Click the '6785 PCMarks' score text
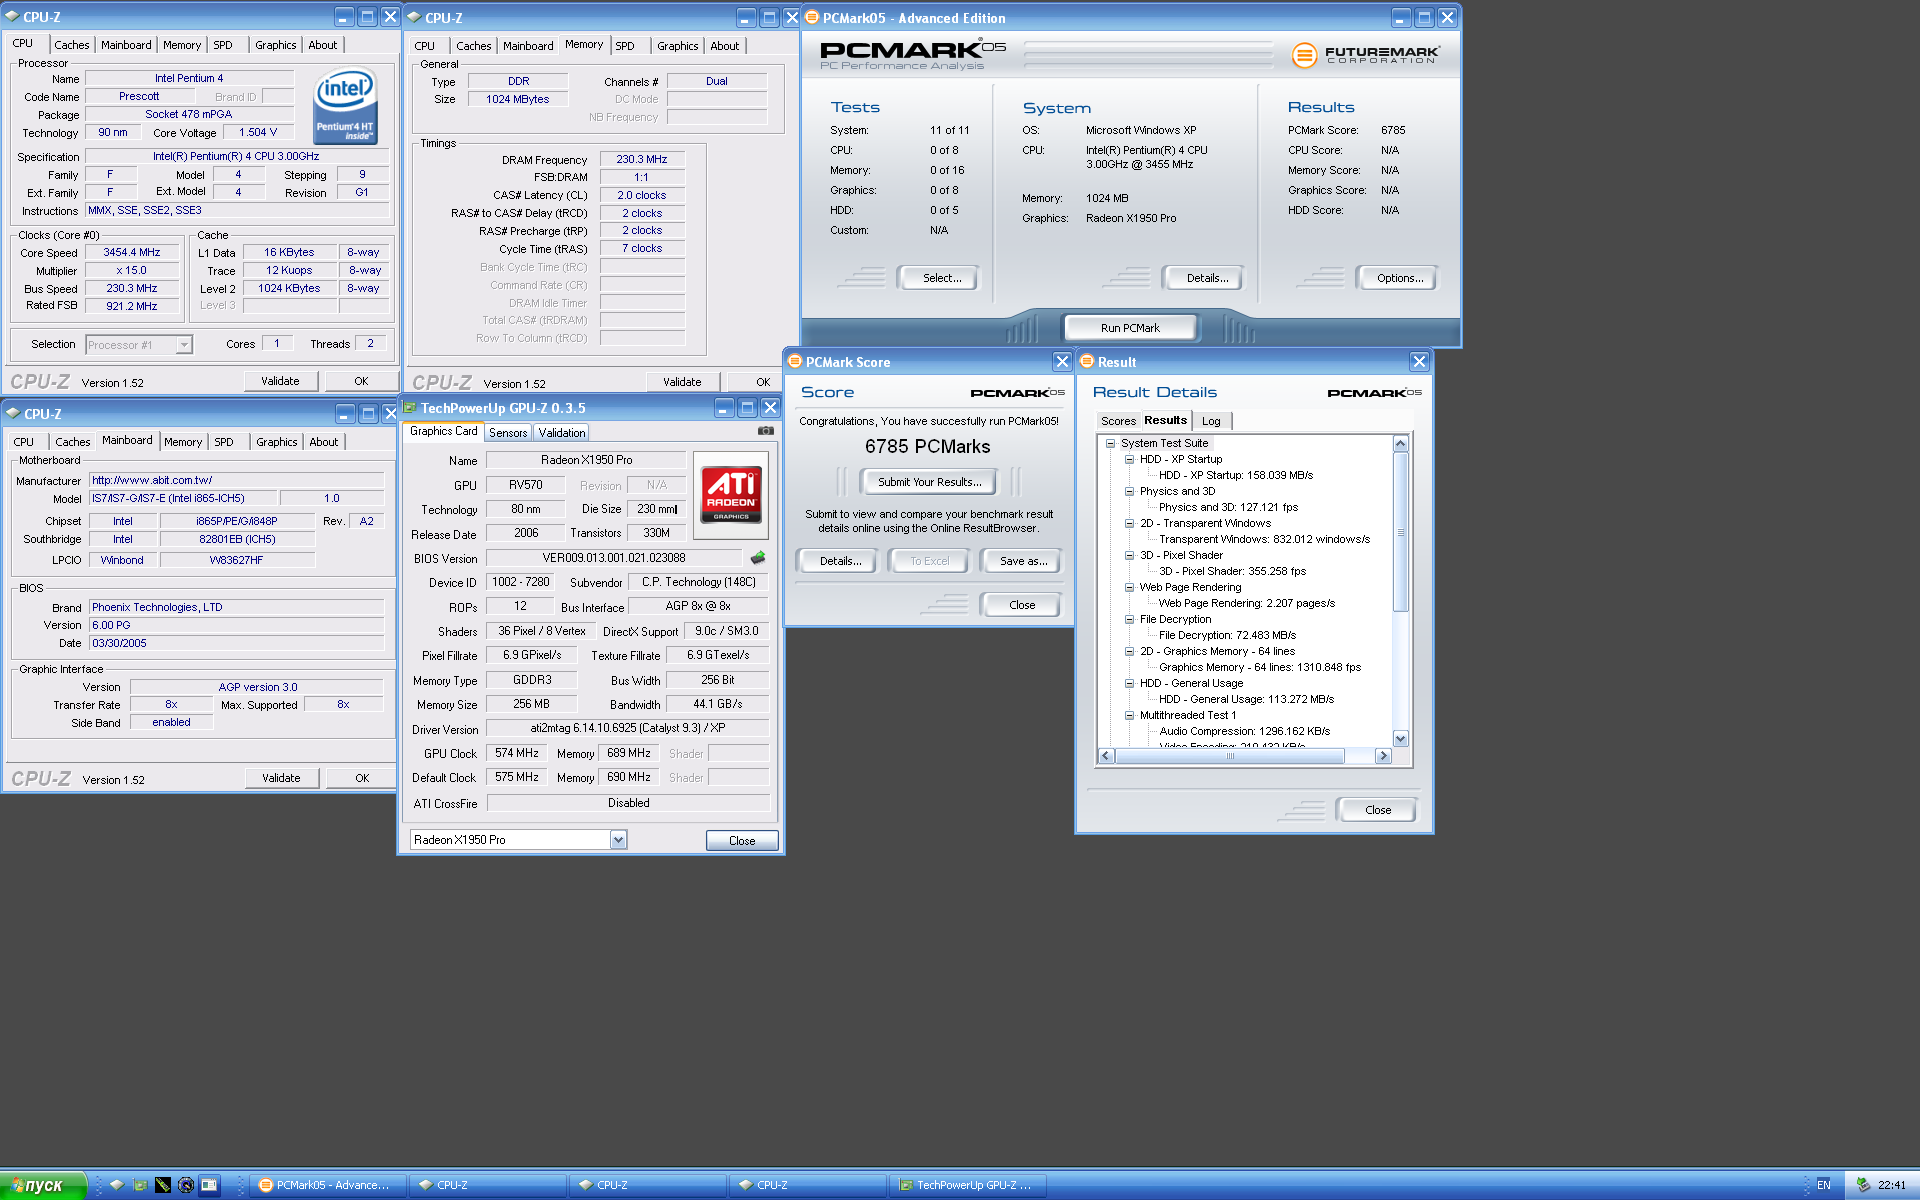Image resolution: width=1920 pixels, height=1200 pixels. click(928, 447)
